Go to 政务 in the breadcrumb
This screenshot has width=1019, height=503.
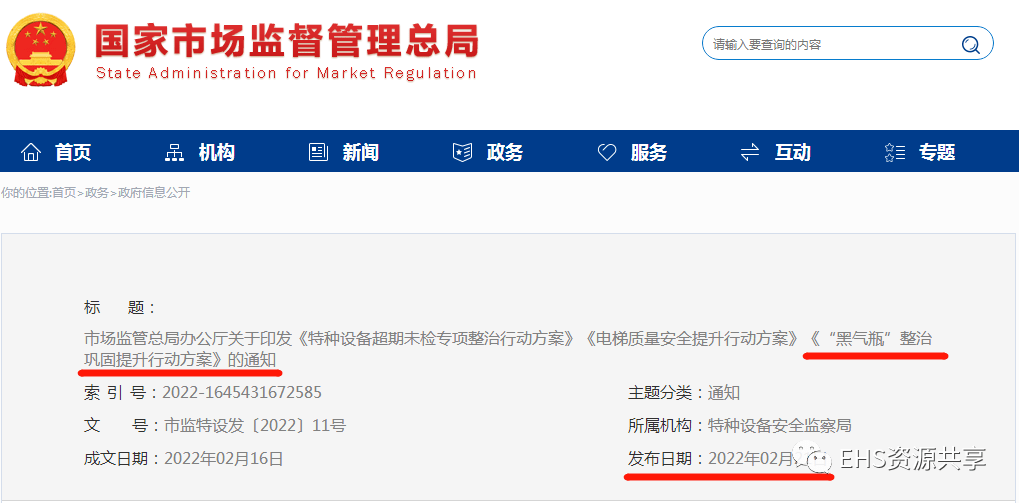pos(97,193)
